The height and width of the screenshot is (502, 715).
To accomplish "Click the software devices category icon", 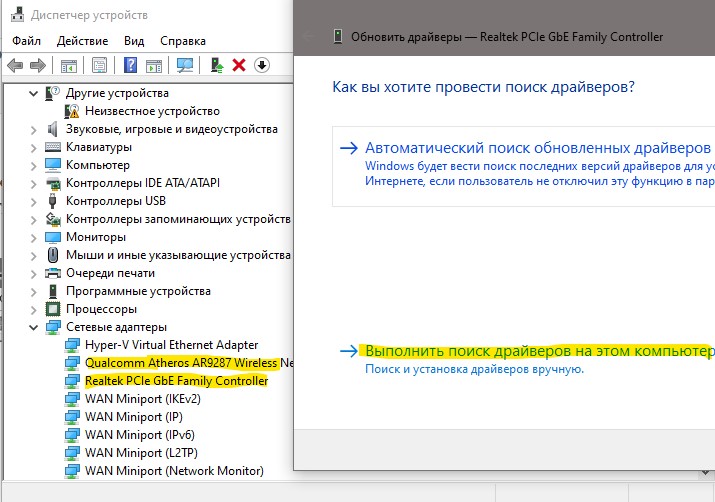I will 53,291.
